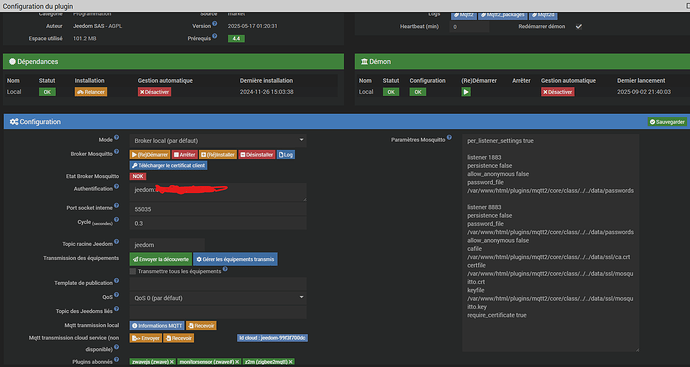
Task: Click the Mqtt2_packages log button
Action: point(503,15)
